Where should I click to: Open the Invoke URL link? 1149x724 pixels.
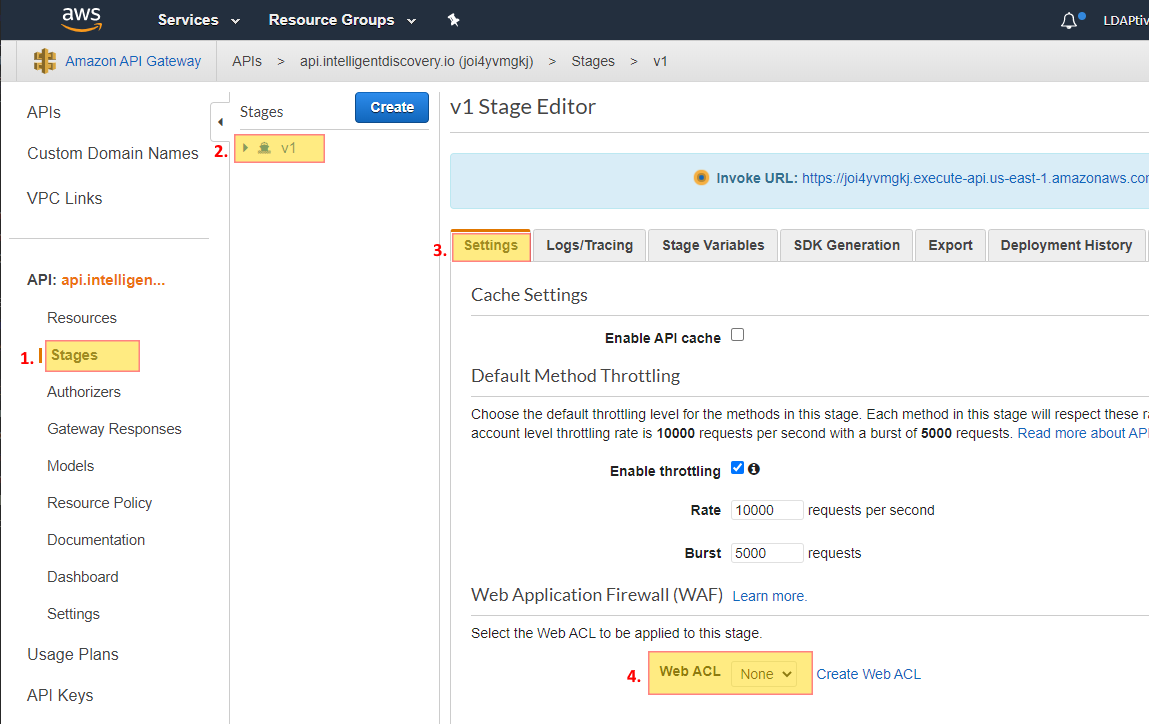pos(975,178)
